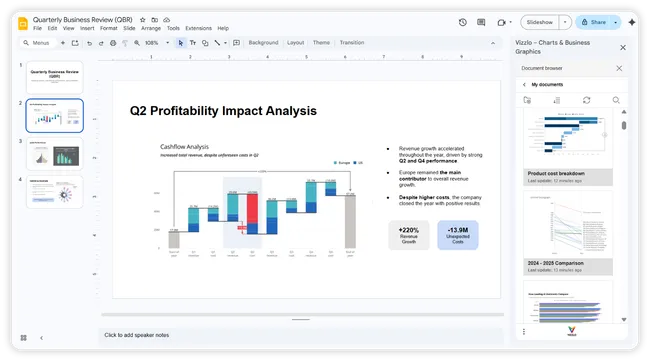Image resolution: width=650 pixels, height=361 pixels.
Task: Open the Format menu
Action: click(x=109, y=28)
